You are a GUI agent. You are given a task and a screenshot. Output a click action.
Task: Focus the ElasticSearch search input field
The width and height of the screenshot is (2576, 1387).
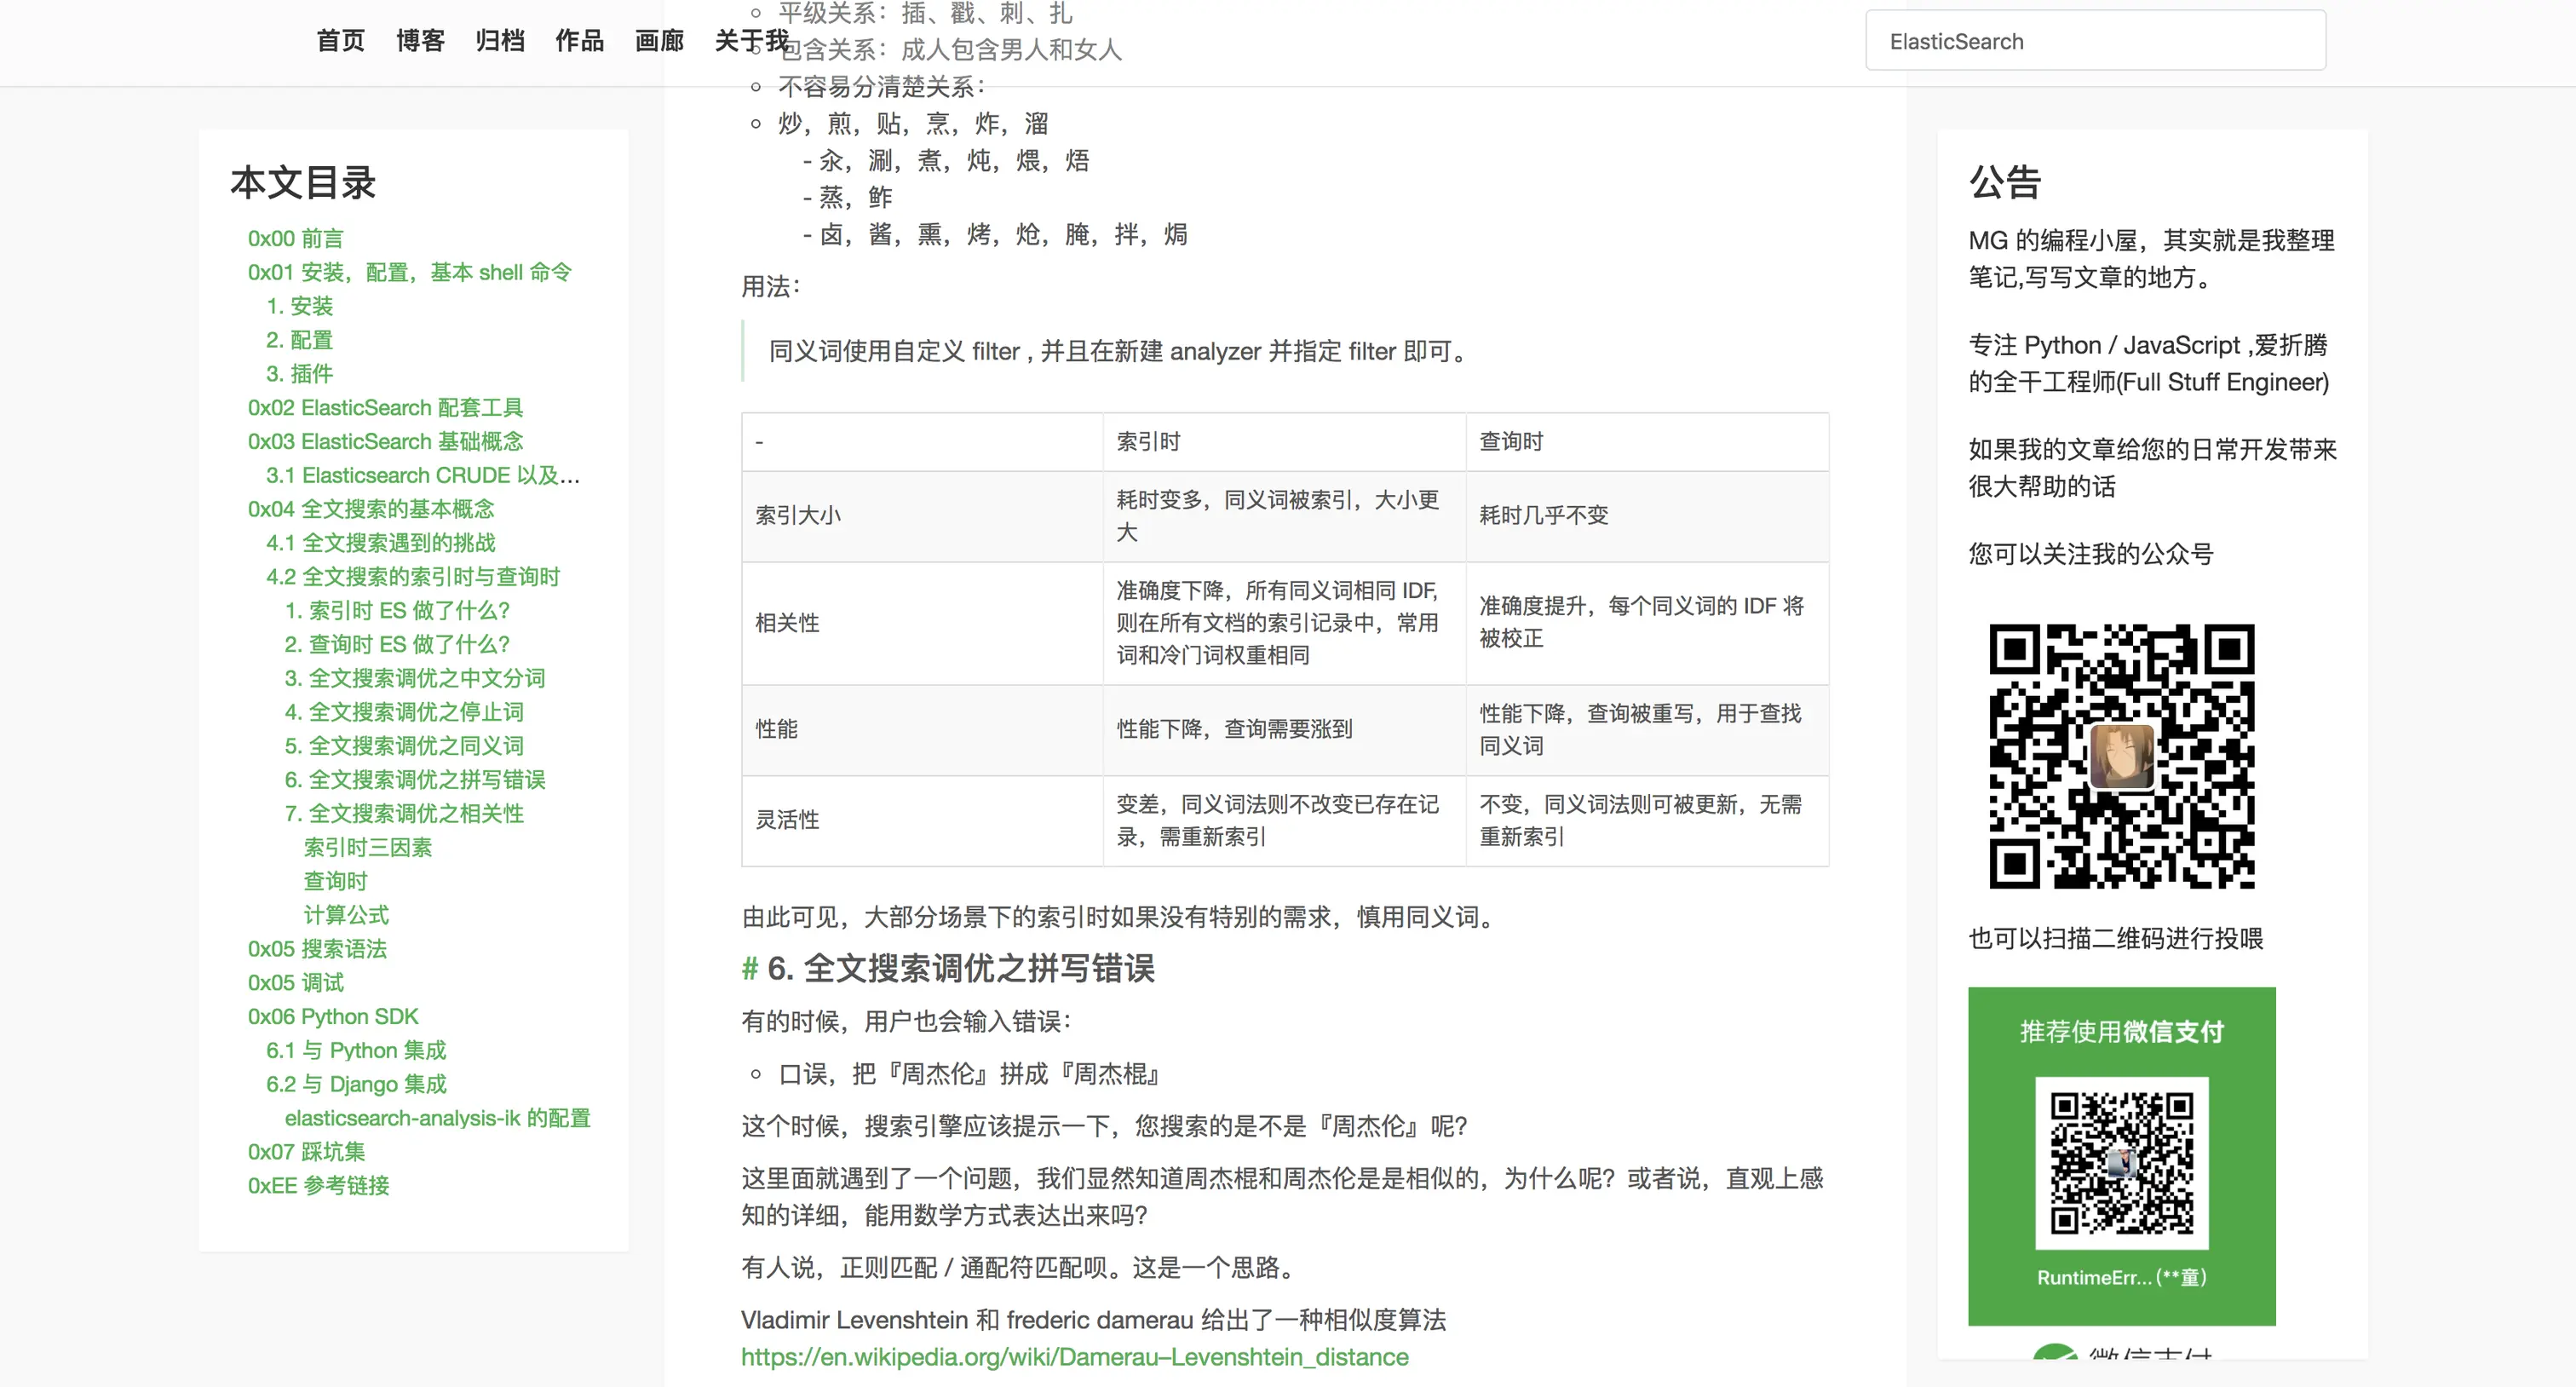point(2095,41)
